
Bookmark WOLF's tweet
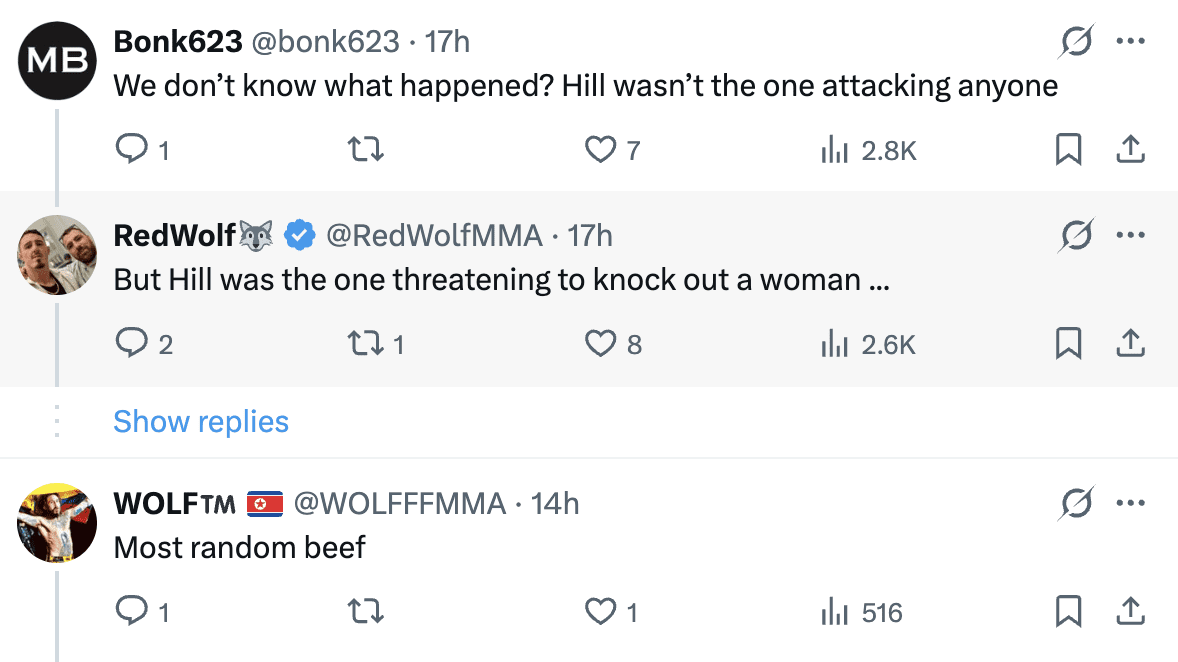pyautogui.click(x=1068, y=611)
